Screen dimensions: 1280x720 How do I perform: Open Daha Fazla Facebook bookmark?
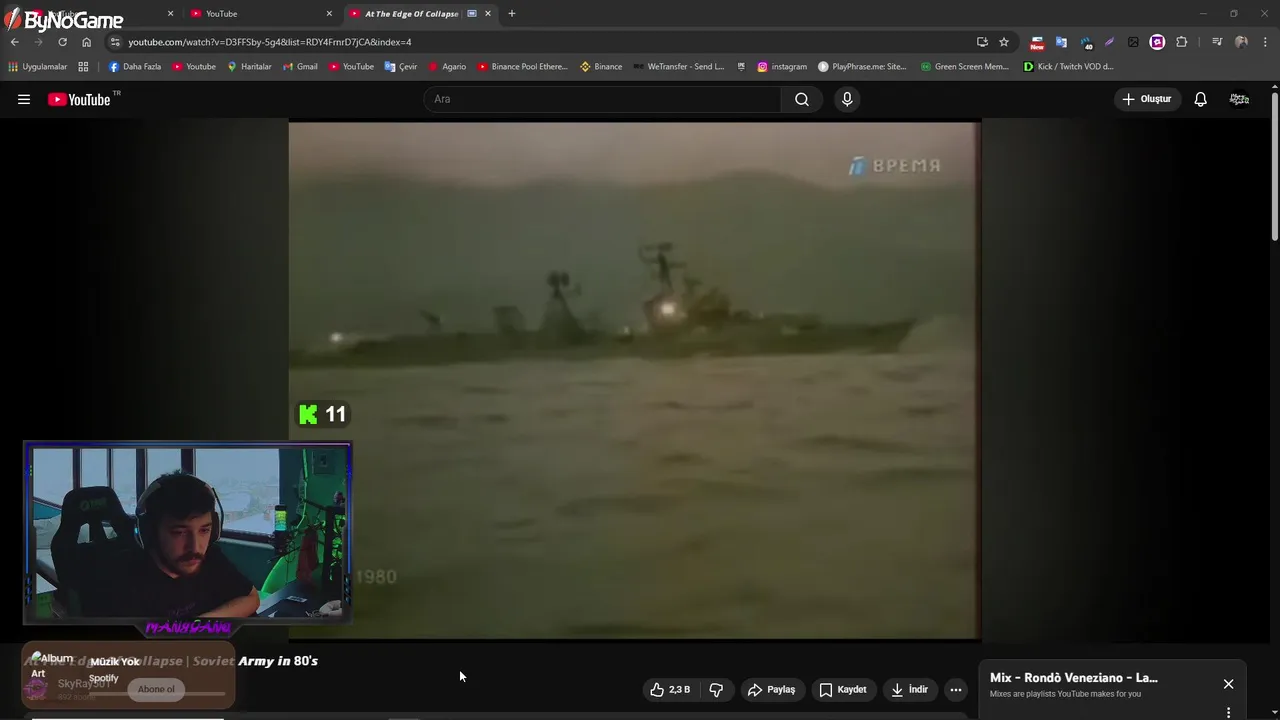point(135,67)
